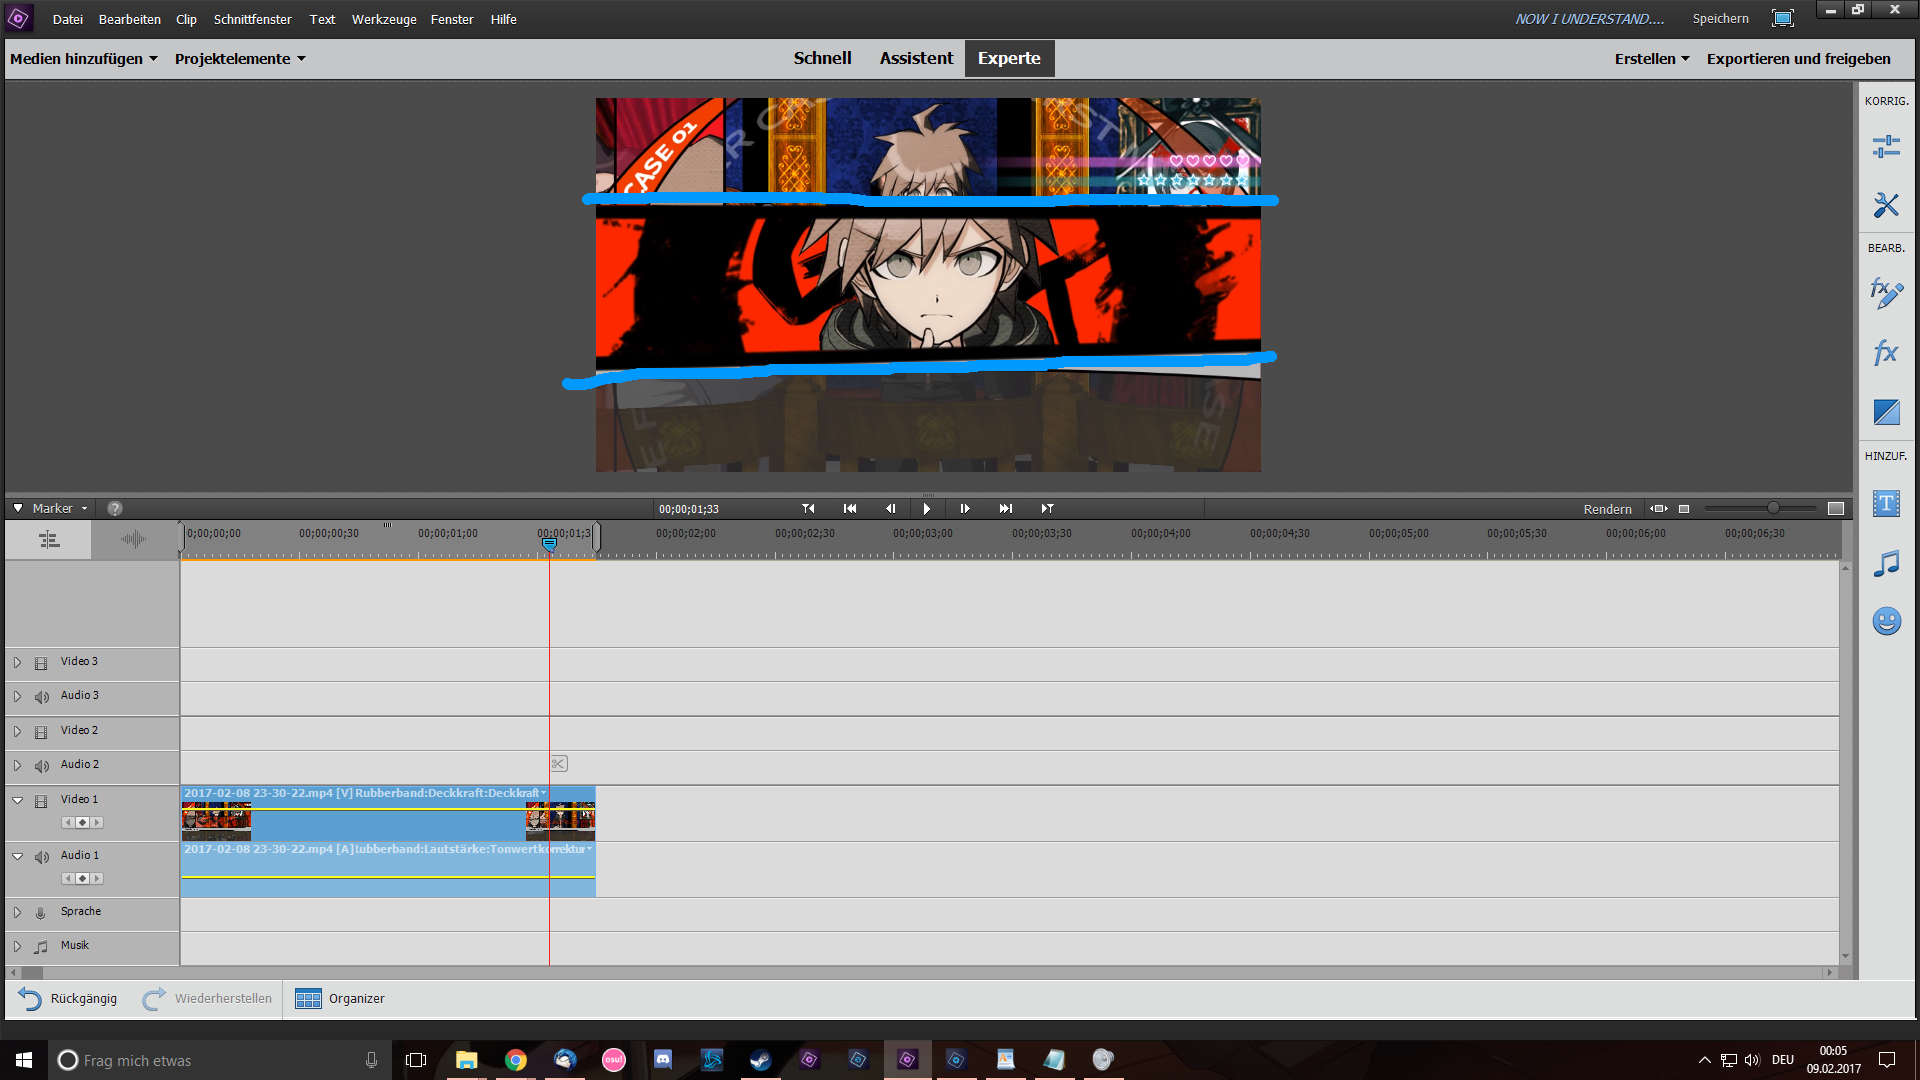Screen dimensions: 1920x1080
Task: Click the Rendern button
Action: 1607,509
